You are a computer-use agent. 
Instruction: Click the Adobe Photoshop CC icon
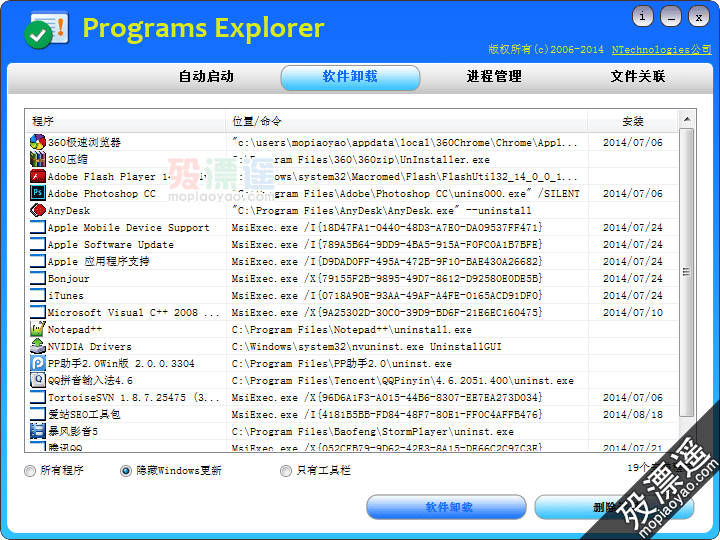[38, 193]
